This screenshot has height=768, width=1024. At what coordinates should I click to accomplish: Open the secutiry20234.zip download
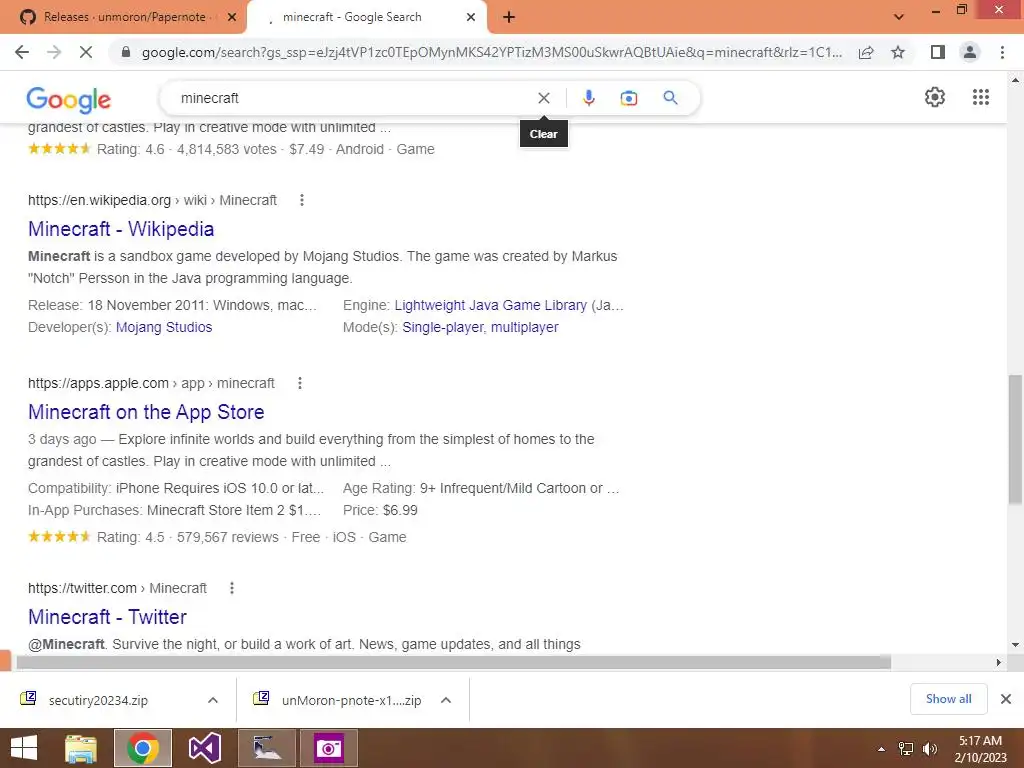98,700
